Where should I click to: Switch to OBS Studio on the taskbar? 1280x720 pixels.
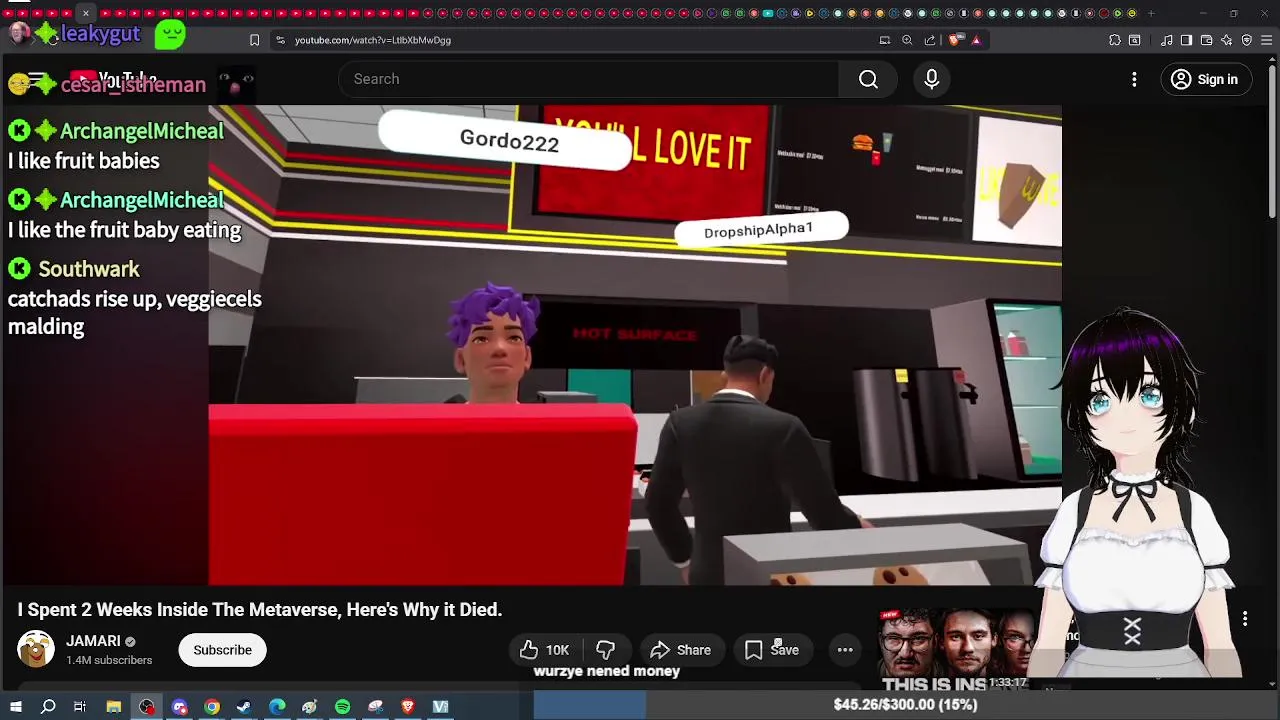point(147,707)
